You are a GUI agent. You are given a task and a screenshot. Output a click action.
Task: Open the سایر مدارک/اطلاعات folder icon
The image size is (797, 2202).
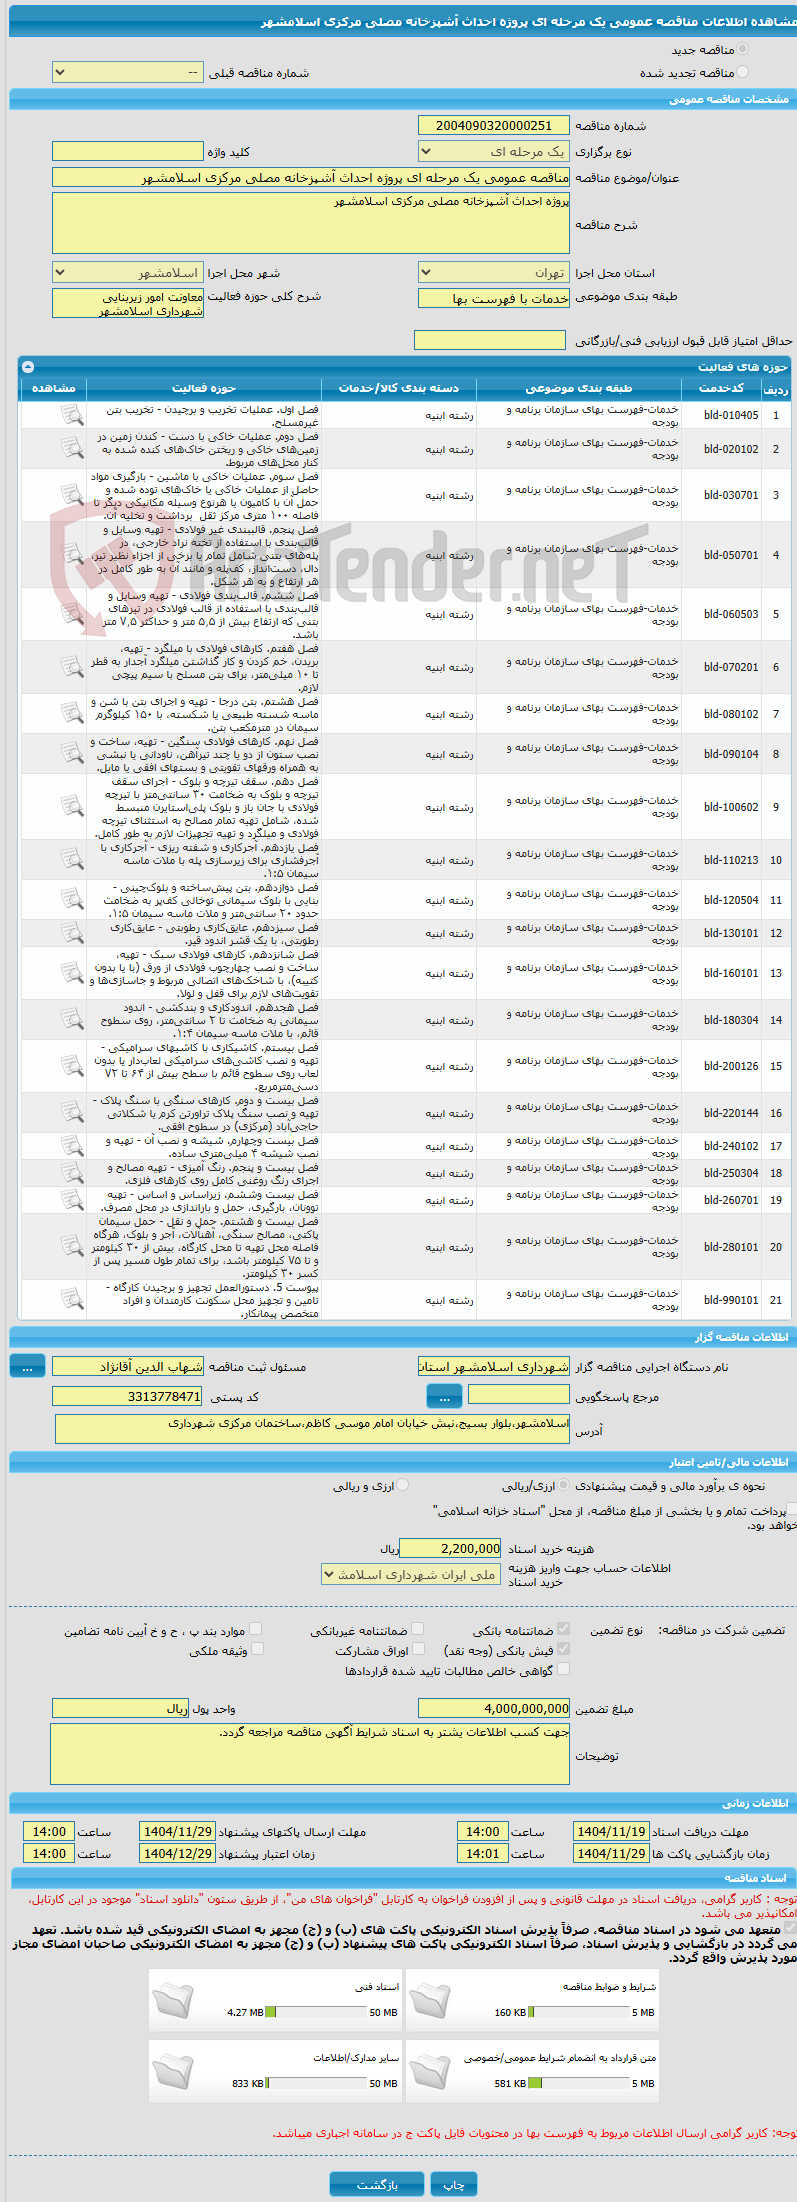tap(172, 2070)
